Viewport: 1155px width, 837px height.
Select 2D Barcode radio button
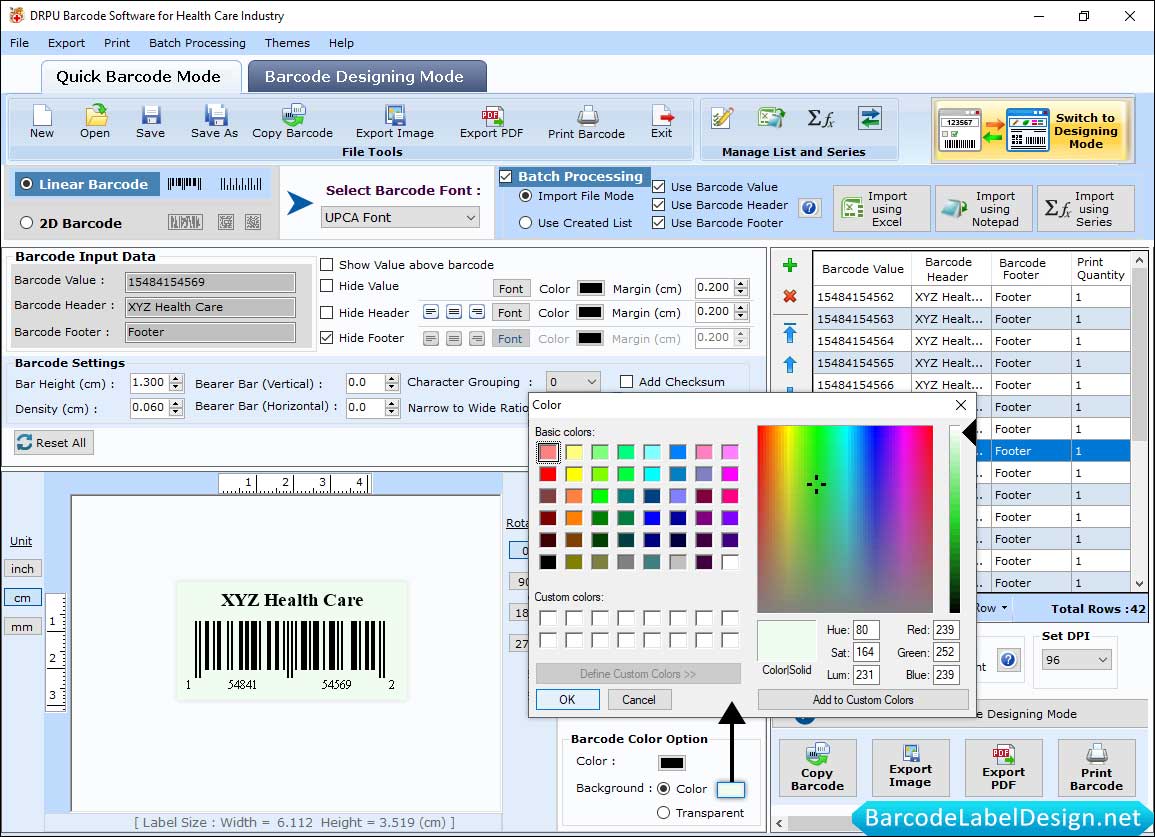coord(27,223)
